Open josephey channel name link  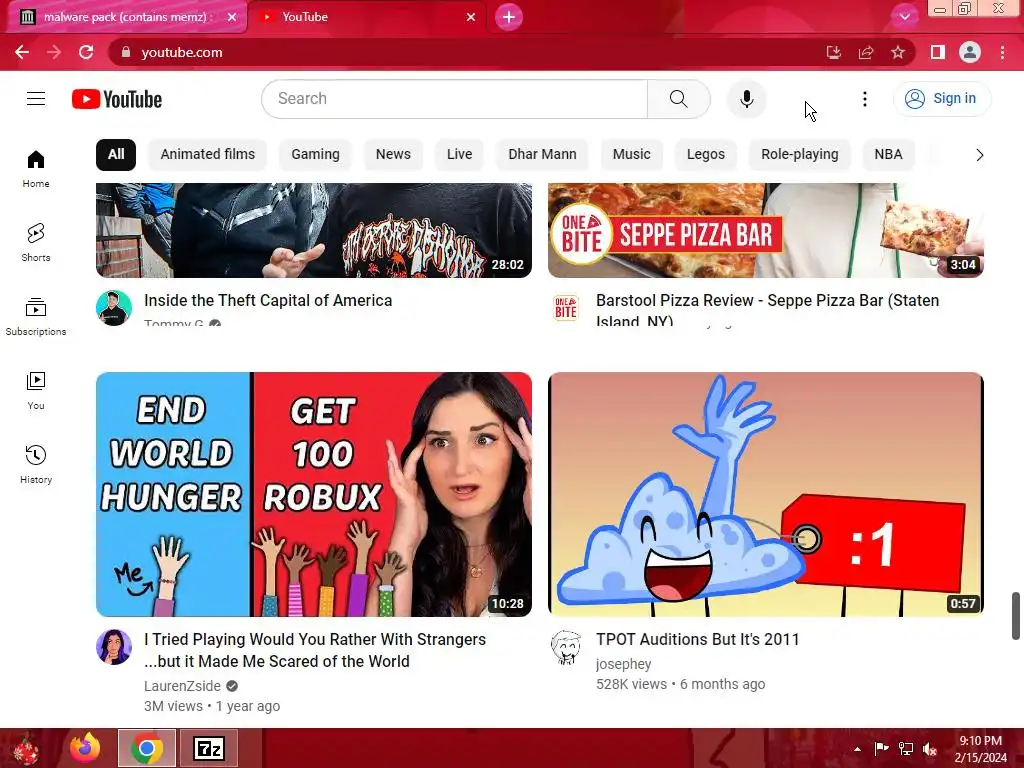(624, 664)
